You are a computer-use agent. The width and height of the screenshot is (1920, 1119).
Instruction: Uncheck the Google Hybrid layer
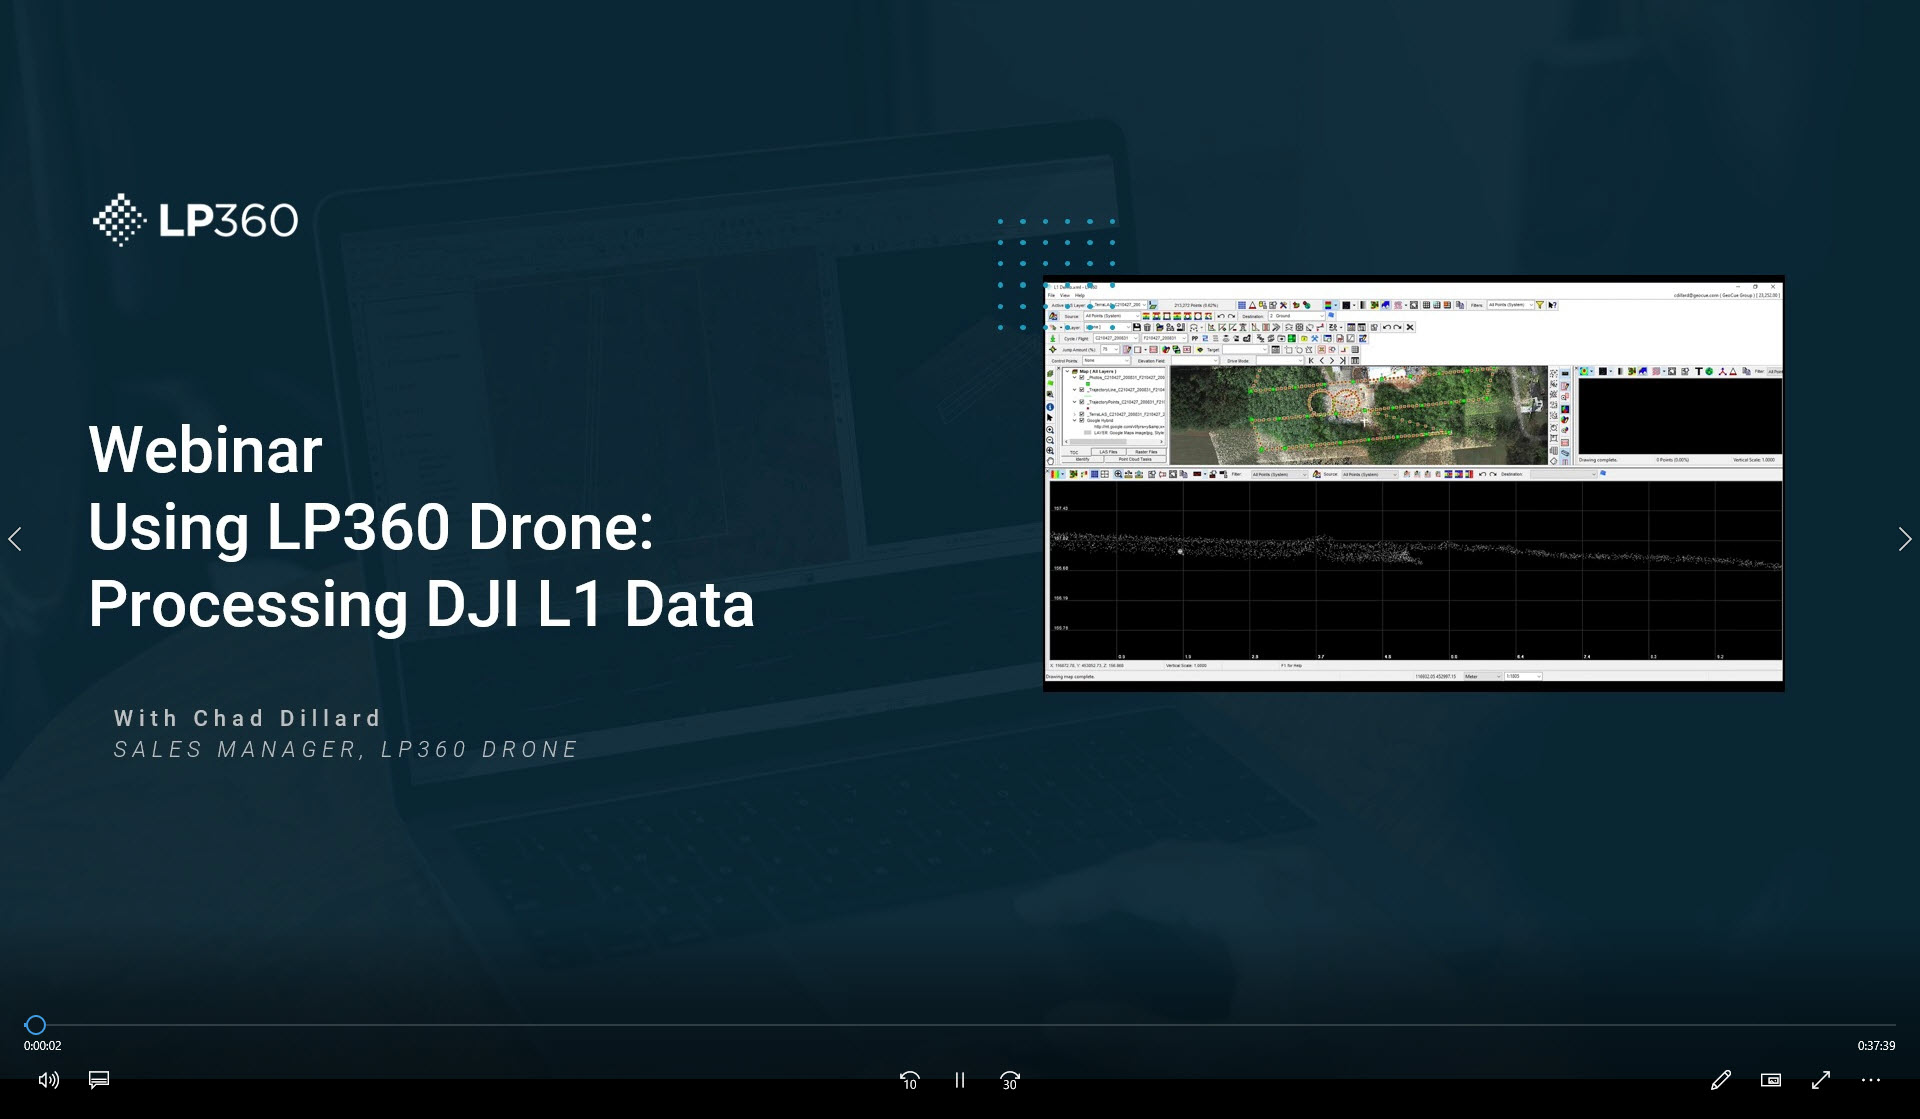[x=1082, y=420]
